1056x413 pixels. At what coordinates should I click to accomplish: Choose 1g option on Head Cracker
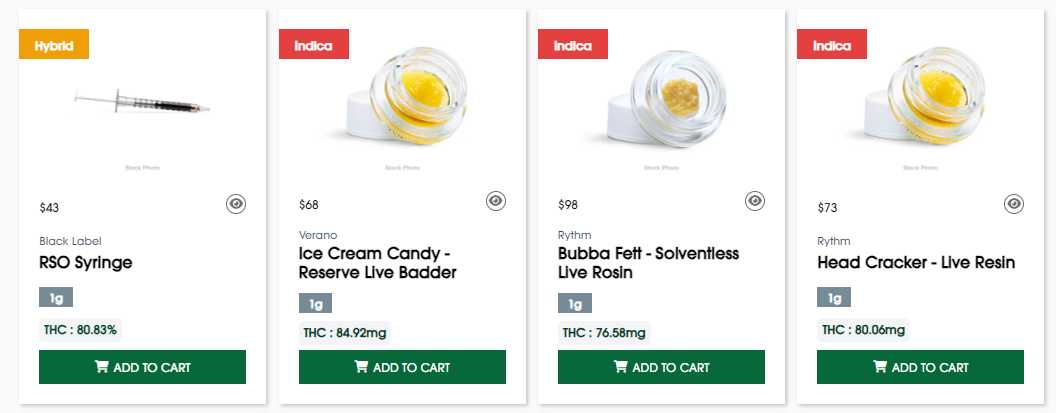[x=834, y=297]
